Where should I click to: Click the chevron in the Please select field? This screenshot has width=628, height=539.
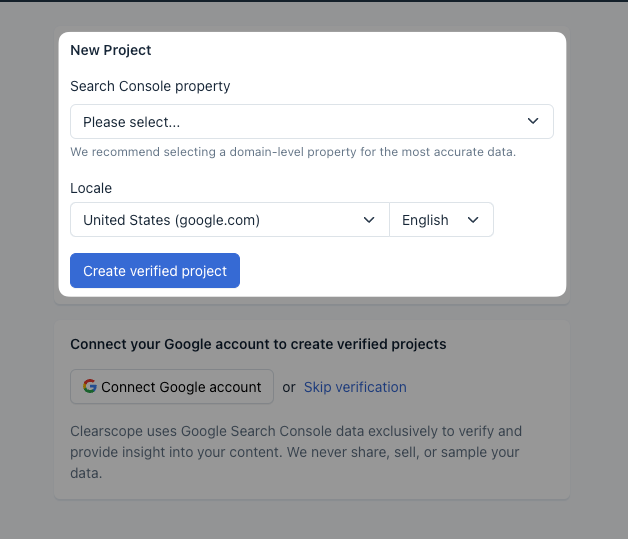point(533,122)
